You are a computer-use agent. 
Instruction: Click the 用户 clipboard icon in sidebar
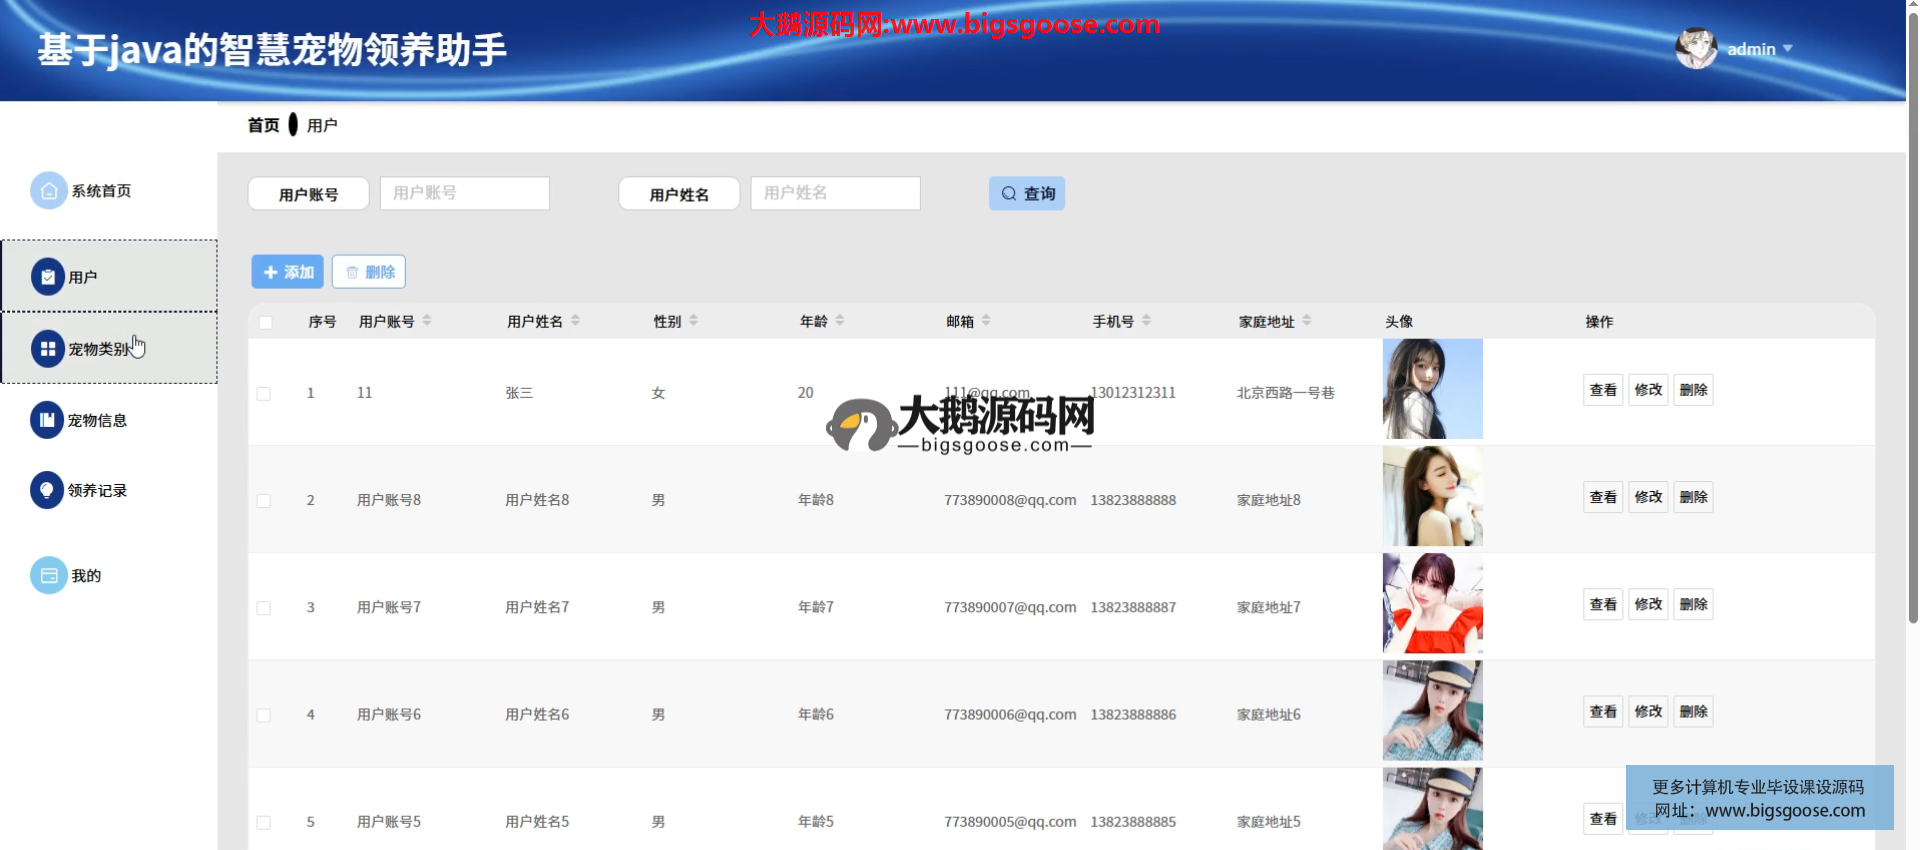47,277
